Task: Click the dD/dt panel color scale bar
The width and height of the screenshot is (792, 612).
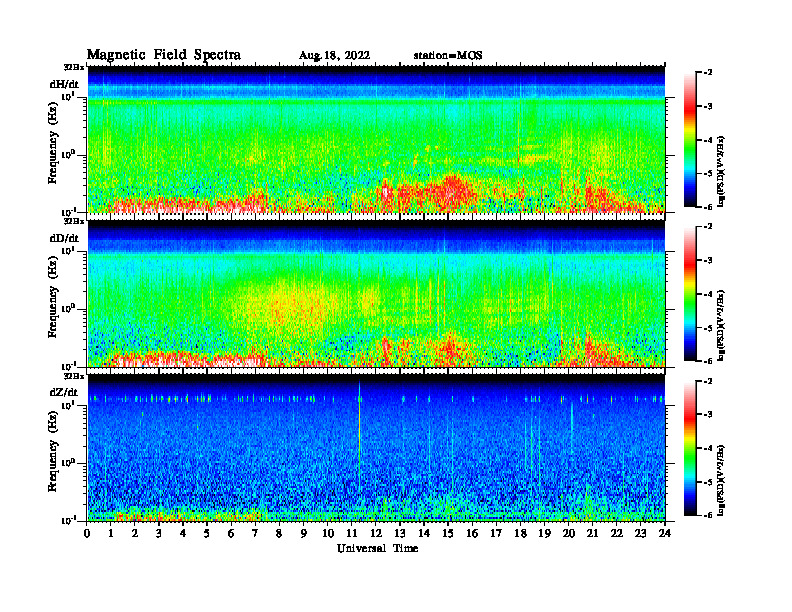Action: point(689,294)
